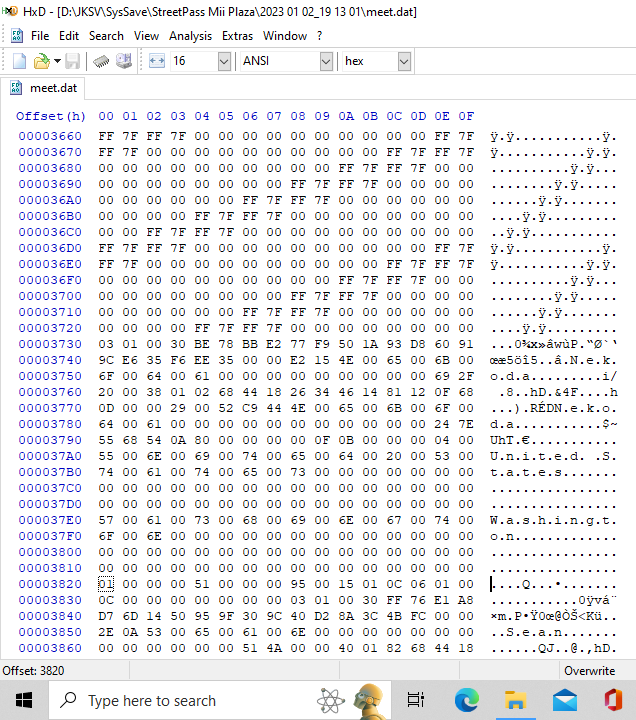Open the View menu
Viewport: 636px width, 720px height.
point(146,36)
